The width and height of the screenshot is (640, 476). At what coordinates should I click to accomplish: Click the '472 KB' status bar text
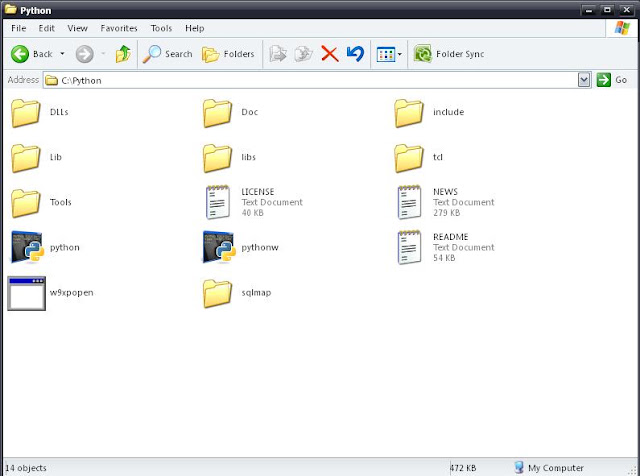(463, 468)
